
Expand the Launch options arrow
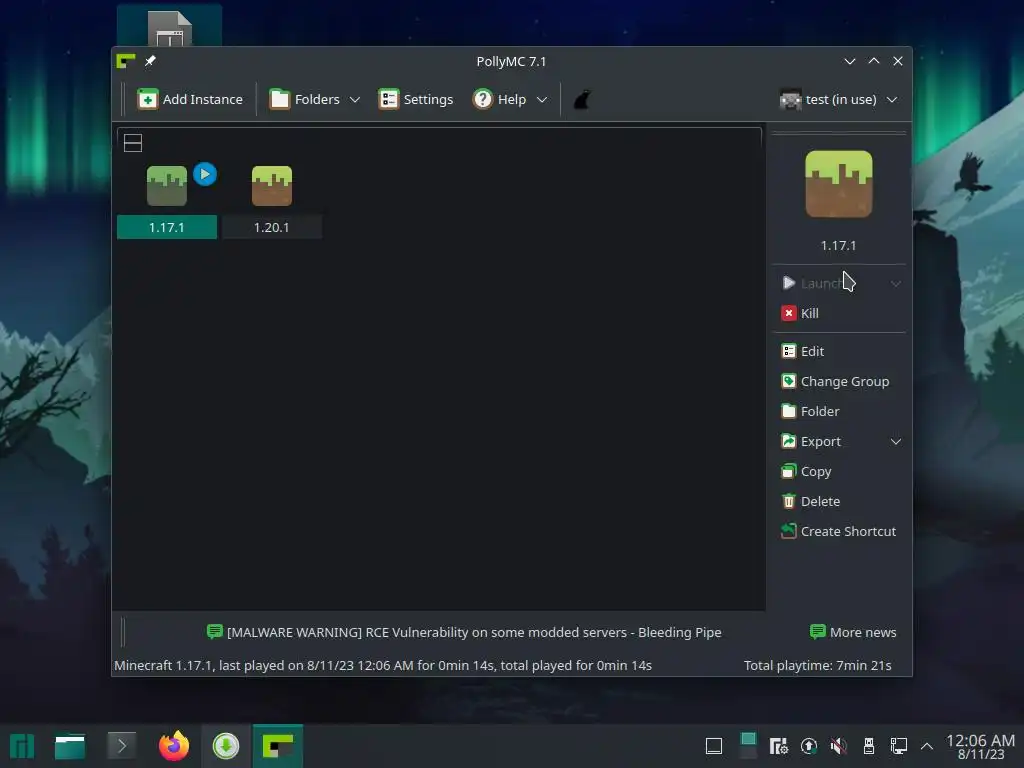point(896,283)
